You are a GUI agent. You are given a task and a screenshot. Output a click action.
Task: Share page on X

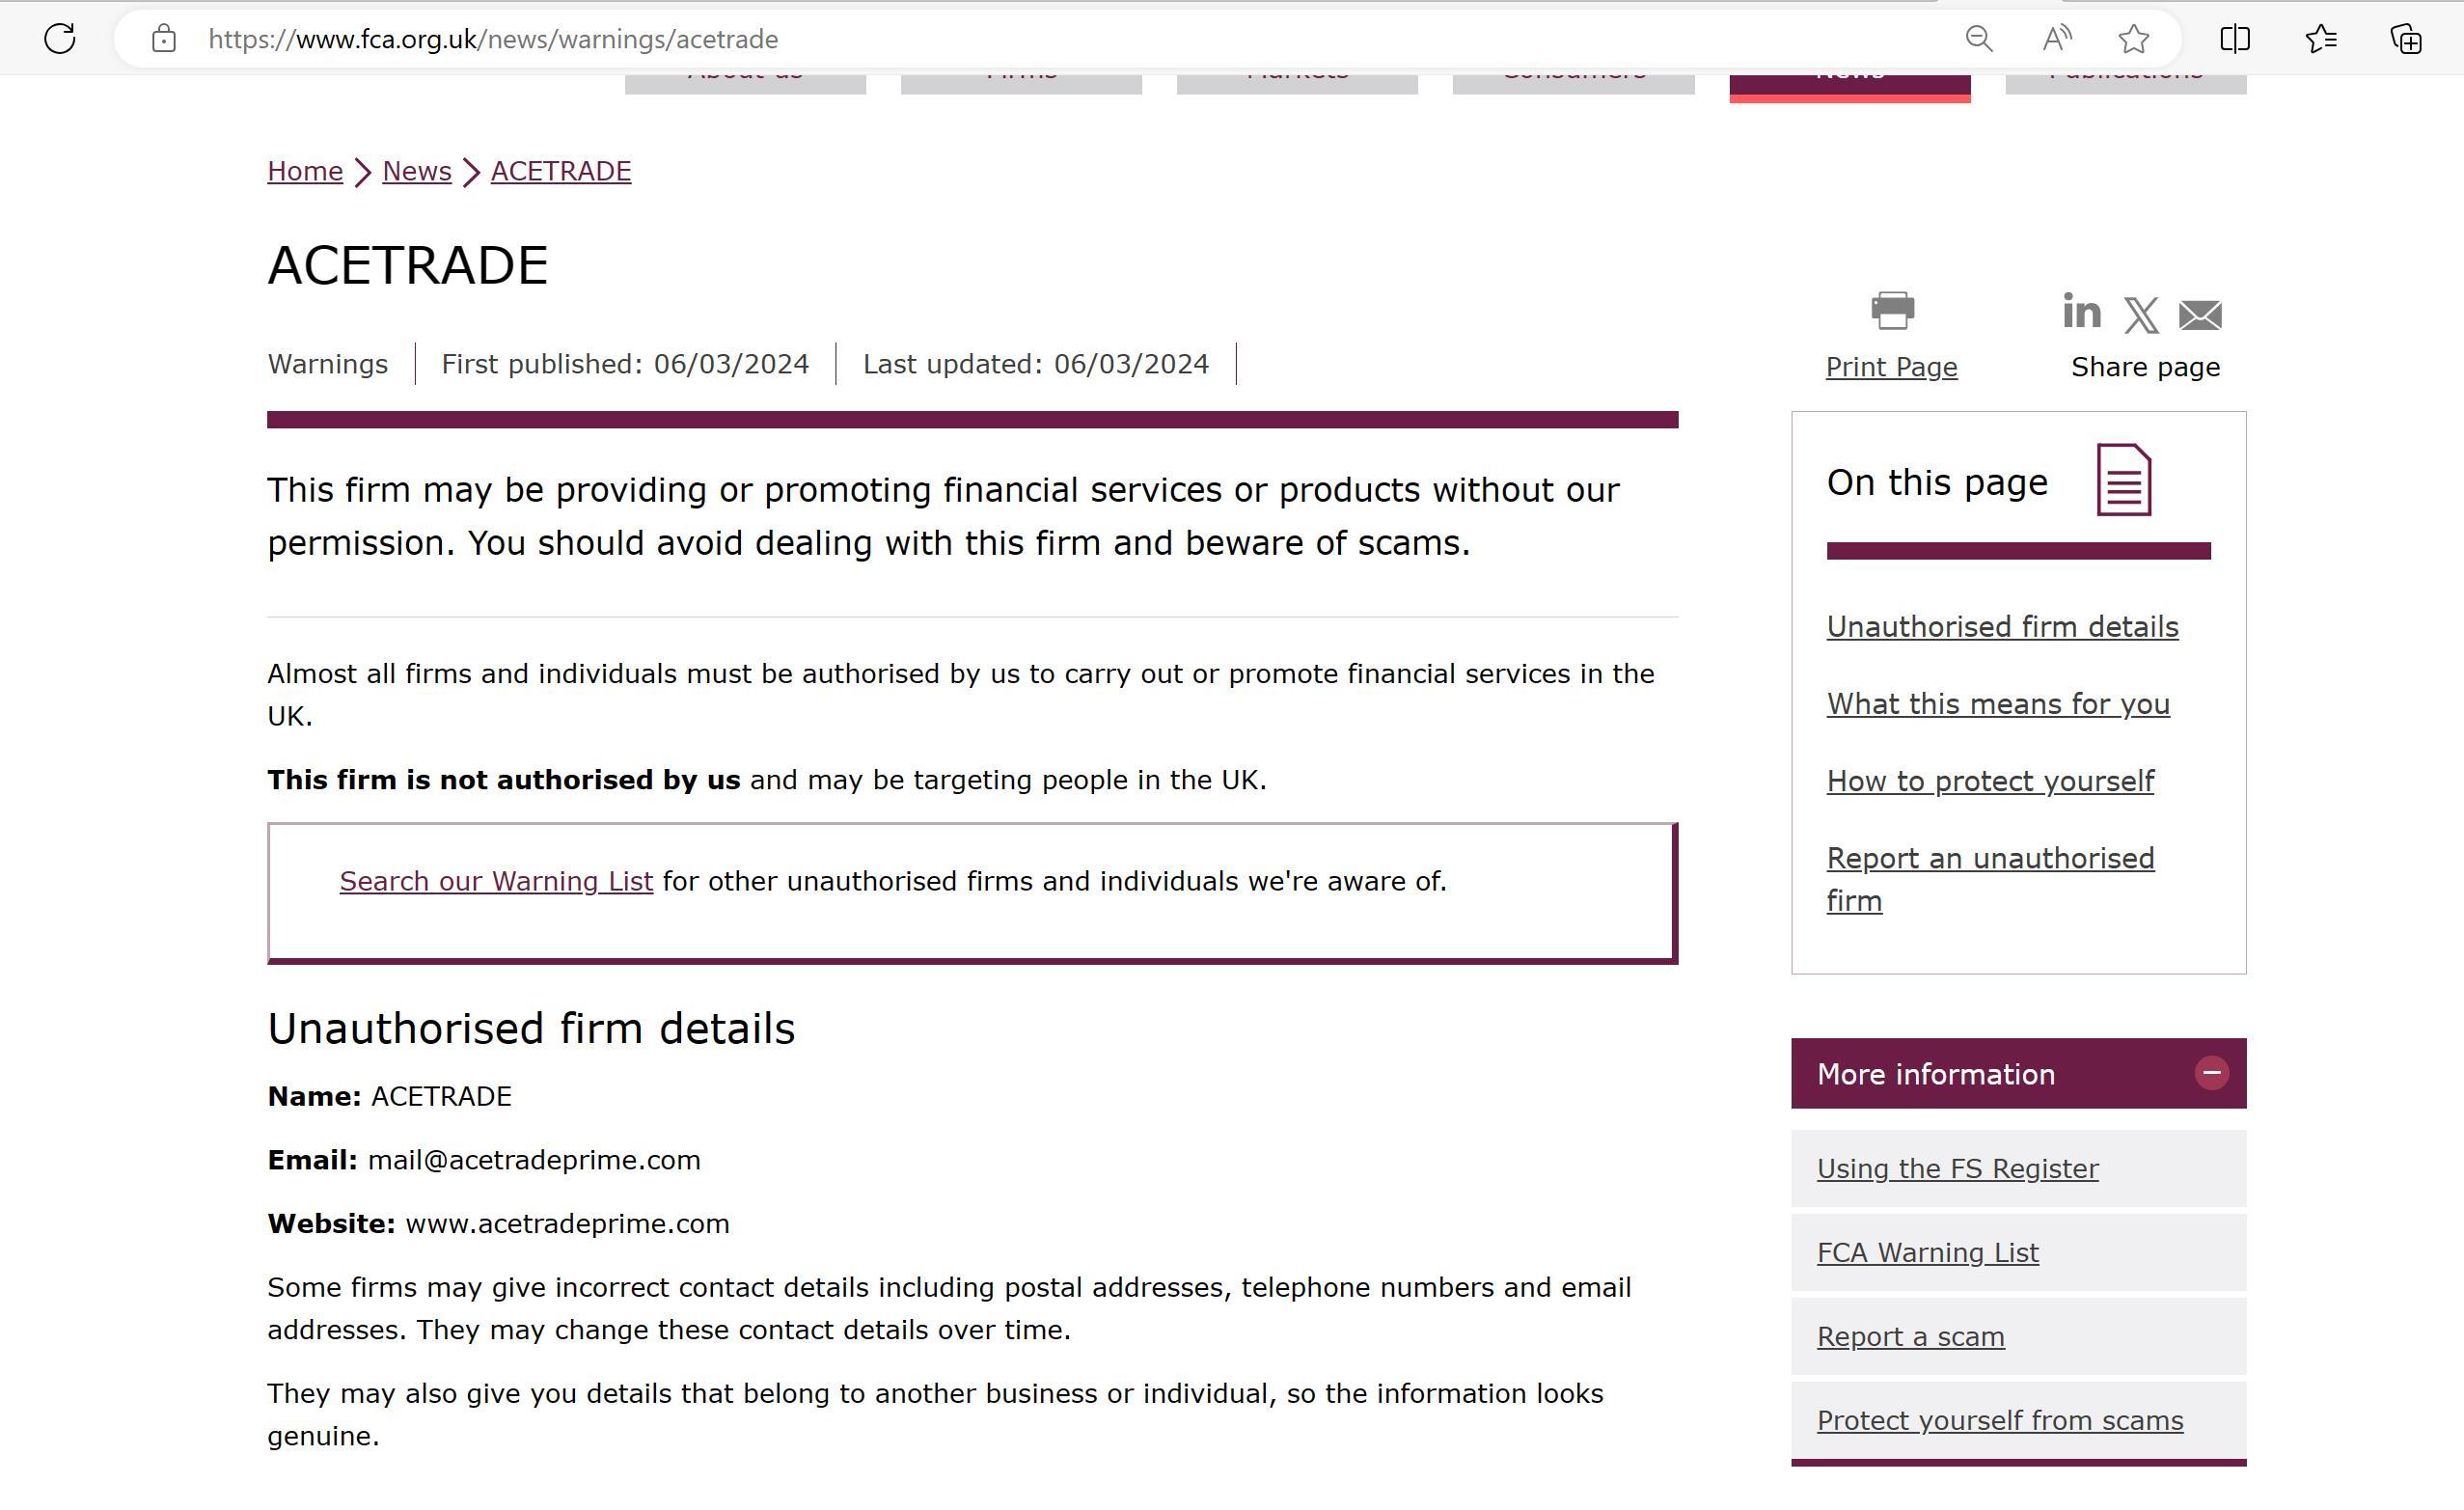2141,315
